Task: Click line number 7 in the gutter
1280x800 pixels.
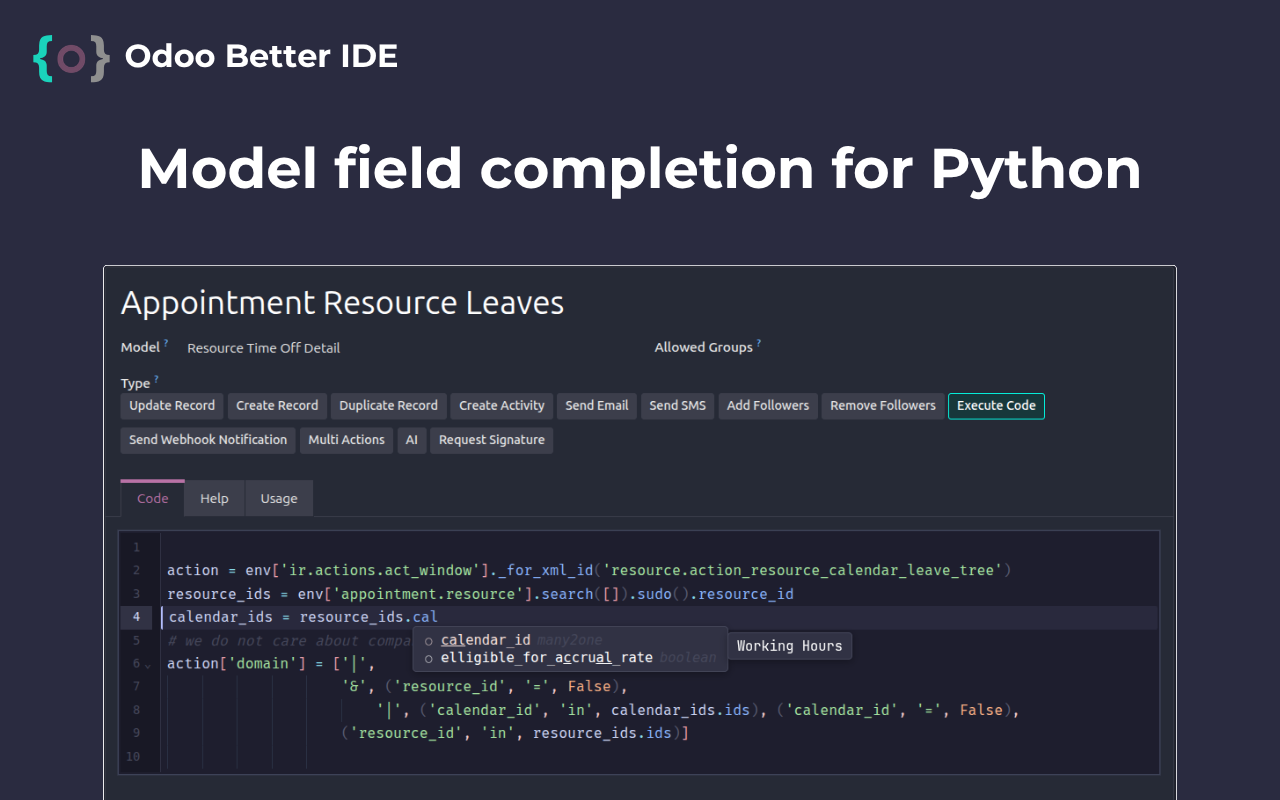Action: pos(136,687)
